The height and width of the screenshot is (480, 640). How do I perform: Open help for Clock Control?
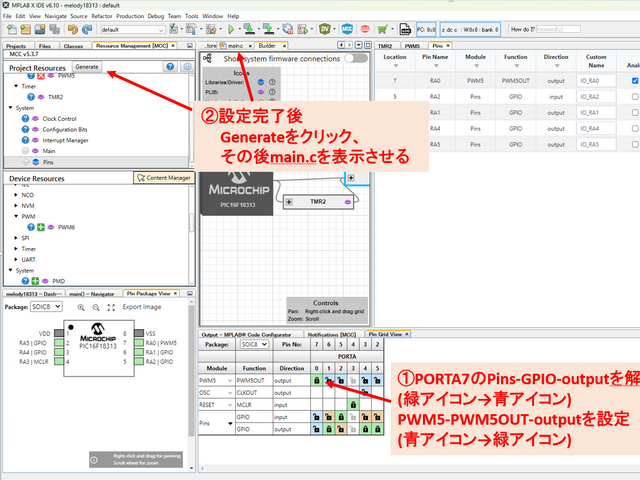[x=25, y=118]
